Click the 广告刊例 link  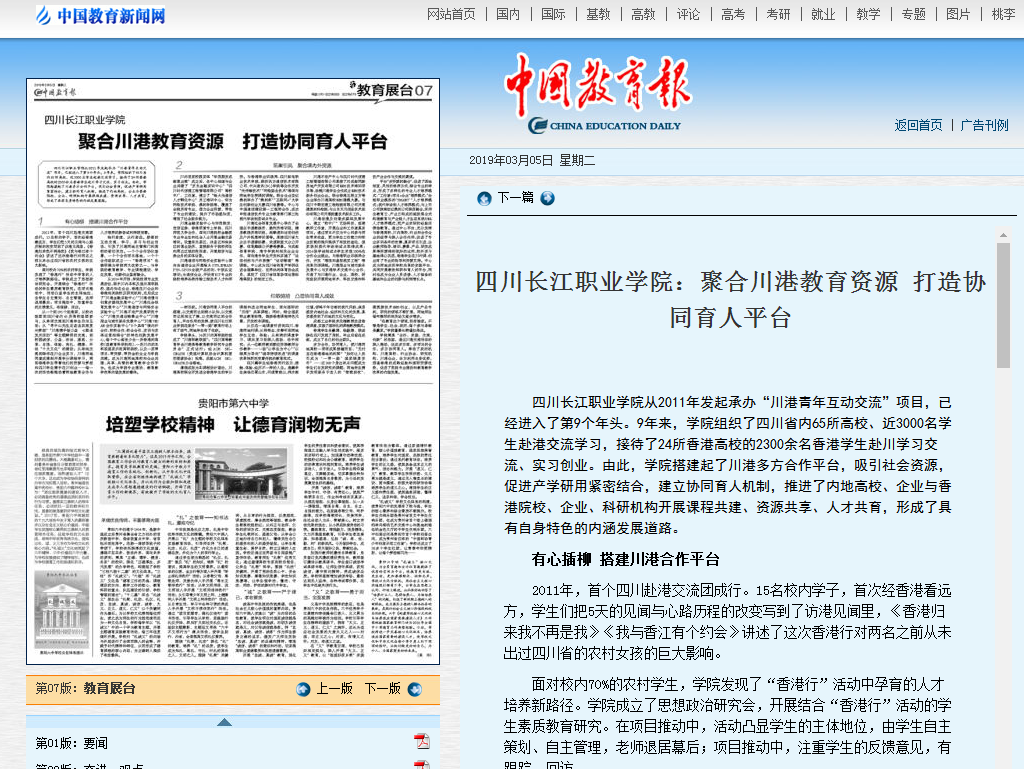click(x=985, y=125)
